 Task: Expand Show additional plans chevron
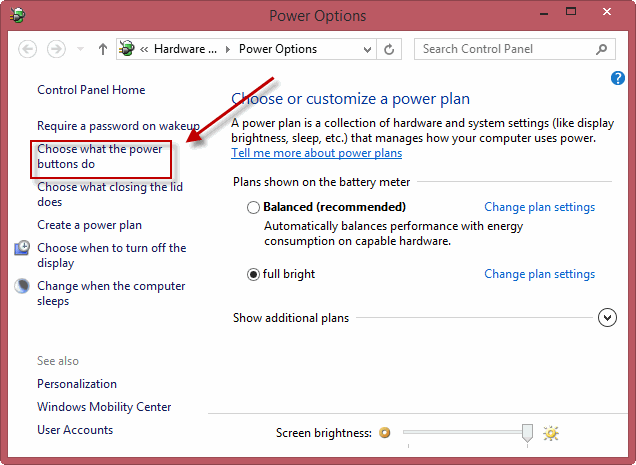(x=607, y=317)
